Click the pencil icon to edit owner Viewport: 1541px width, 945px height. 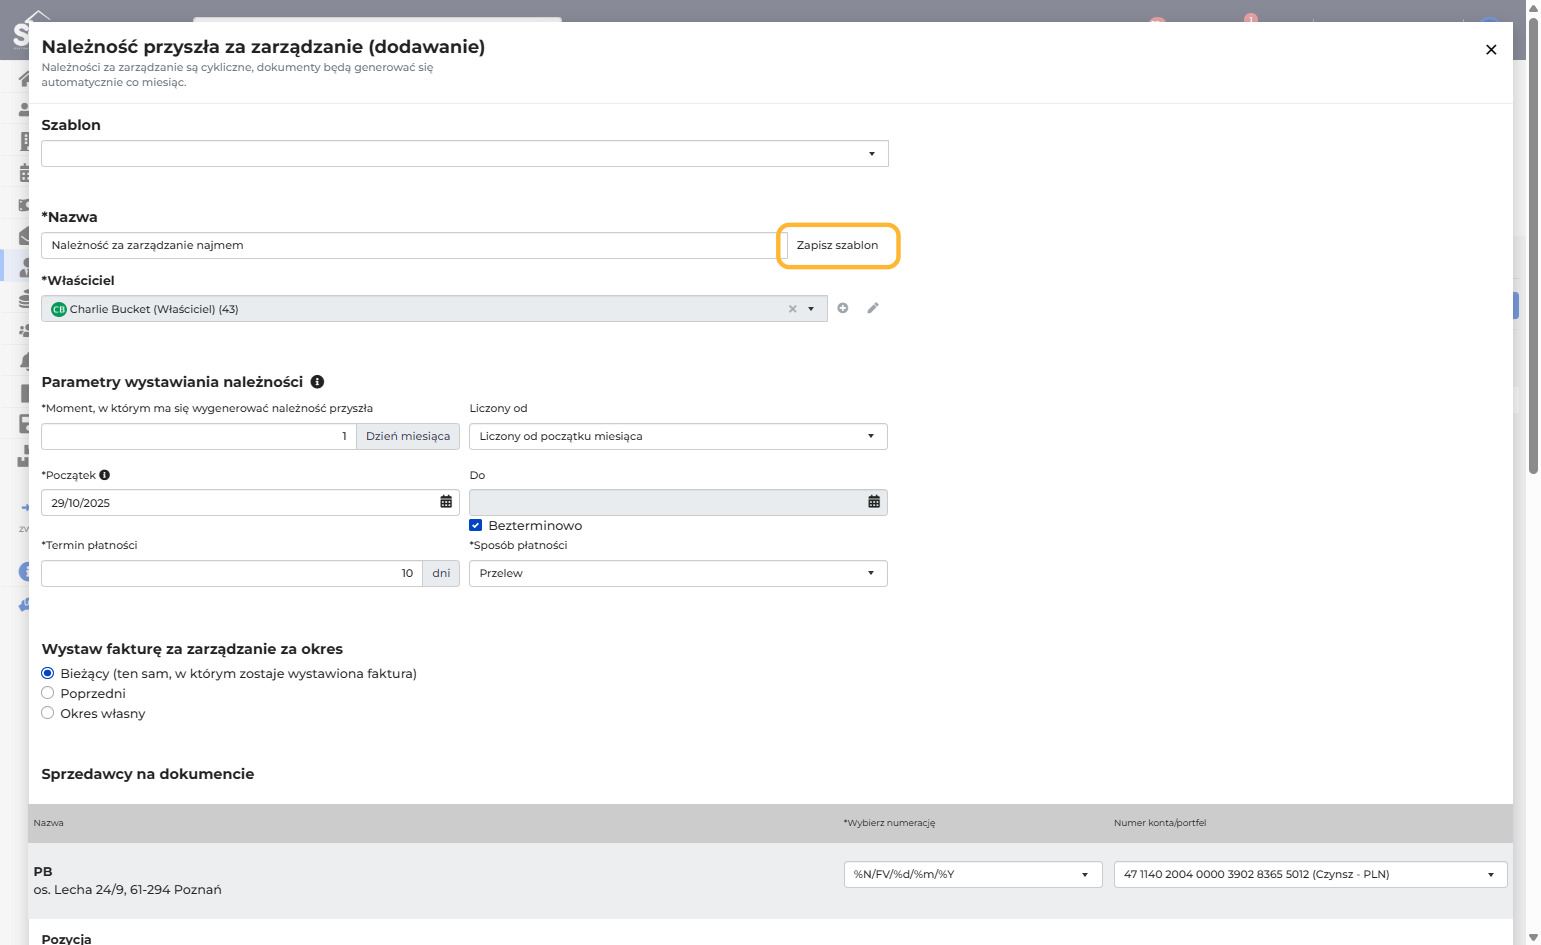(x=873, y=308)
